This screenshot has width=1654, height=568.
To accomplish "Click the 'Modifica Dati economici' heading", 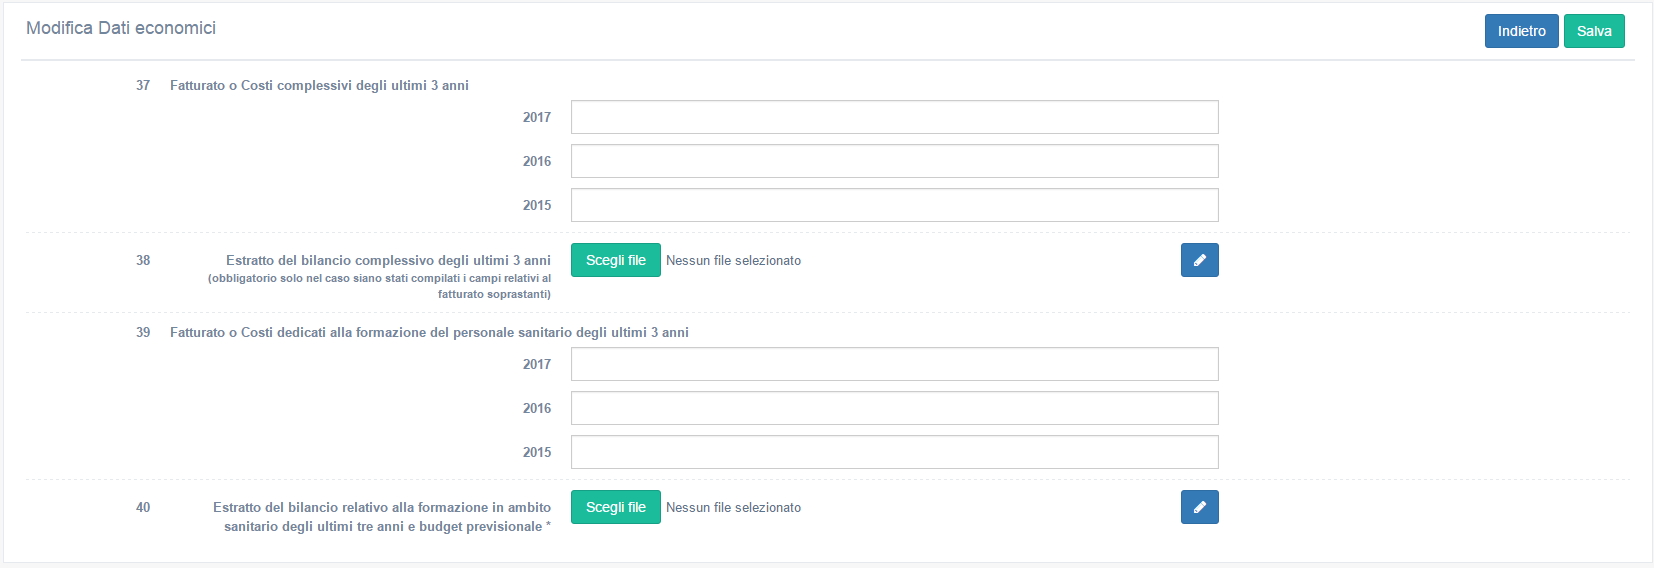I will [x=121, y=28].
